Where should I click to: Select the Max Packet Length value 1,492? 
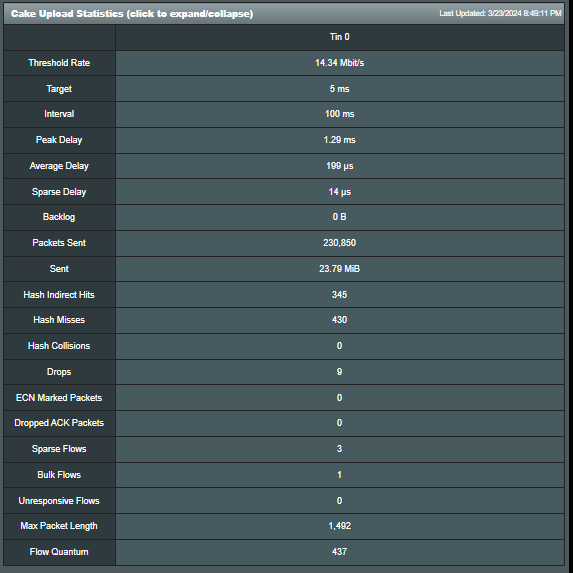point(339,526)
